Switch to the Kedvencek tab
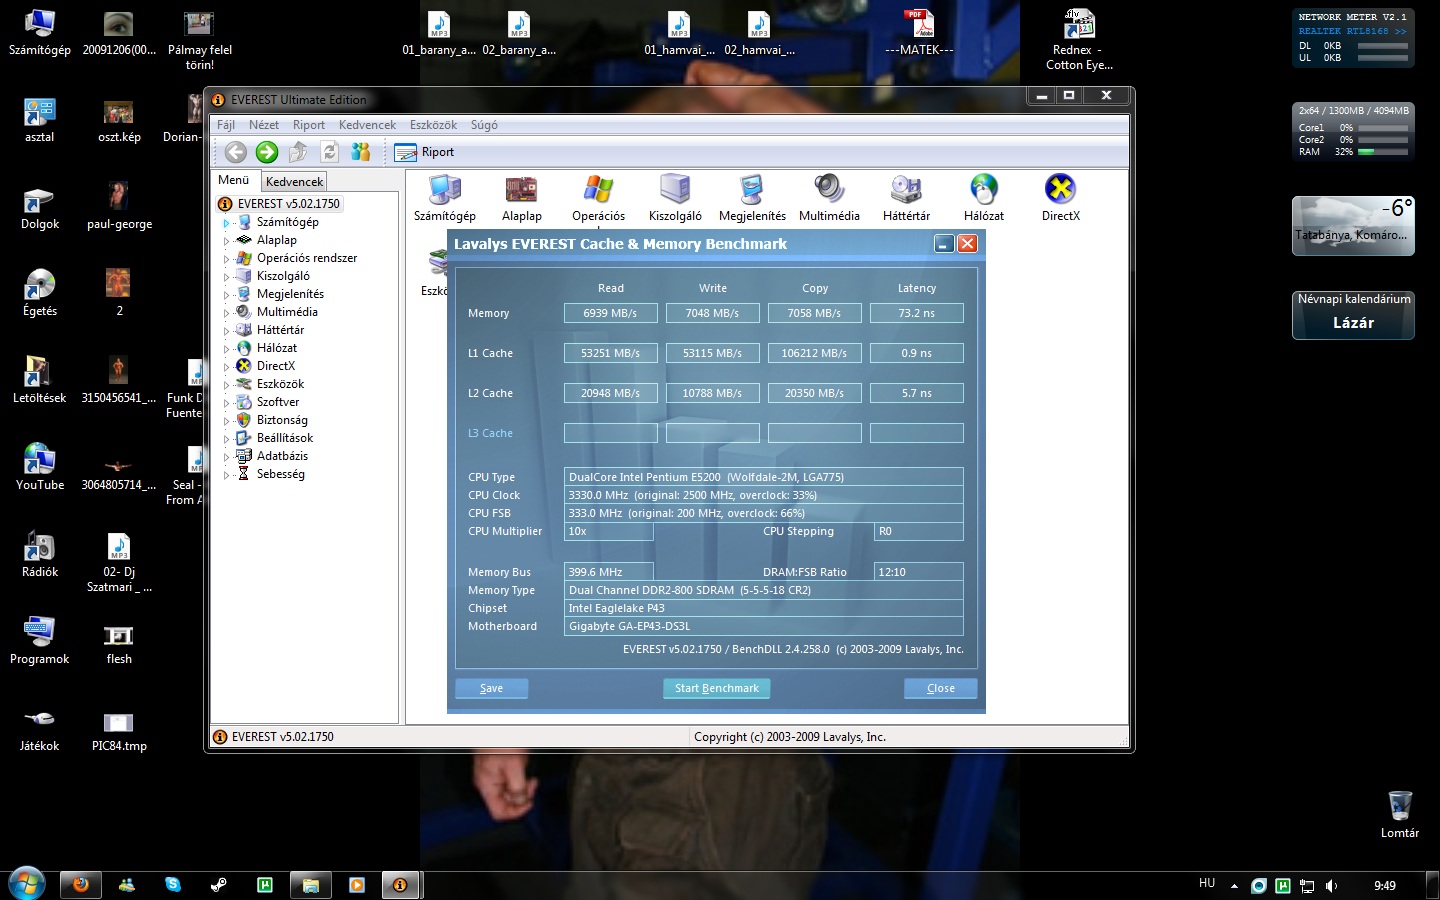Screen dimensions: 1440x900 pos(294,181)
